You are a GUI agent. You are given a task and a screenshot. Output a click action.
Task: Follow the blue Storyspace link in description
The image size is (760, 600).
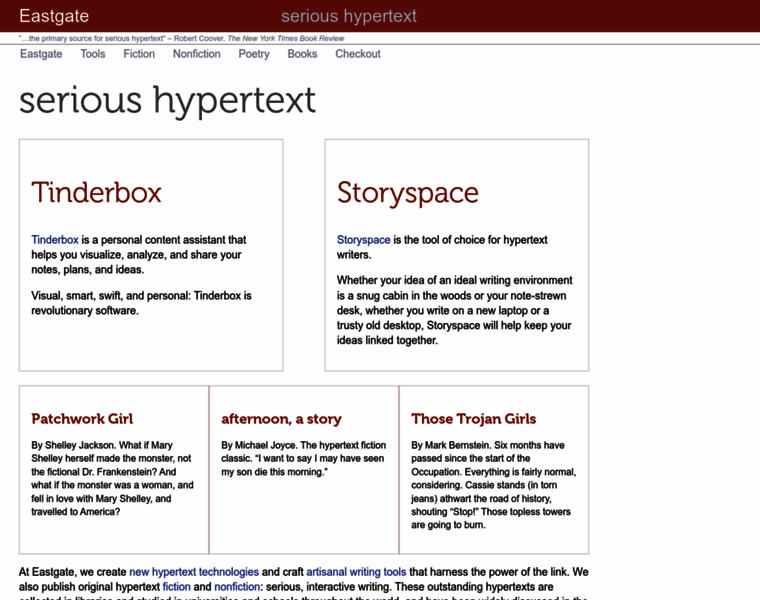pos(364,240)
